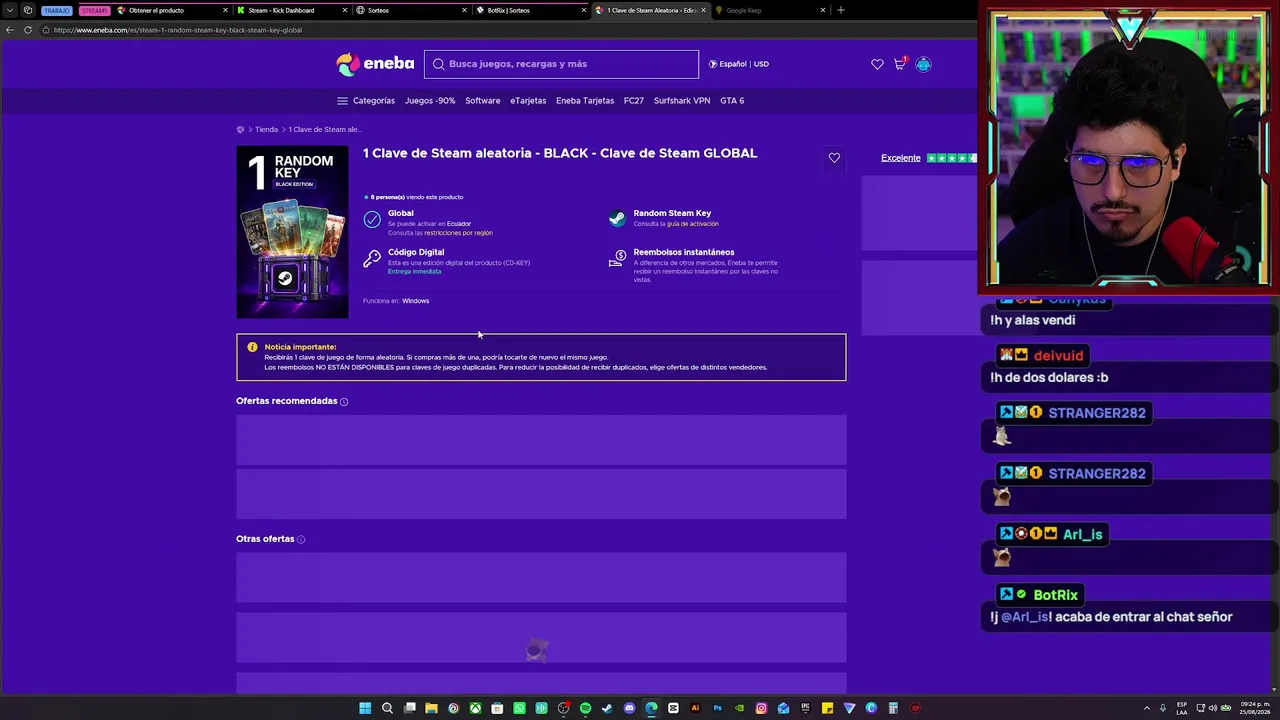
Task: Change language and currency Español | USD
Action: pyautogui.click(x=739, y=64)
